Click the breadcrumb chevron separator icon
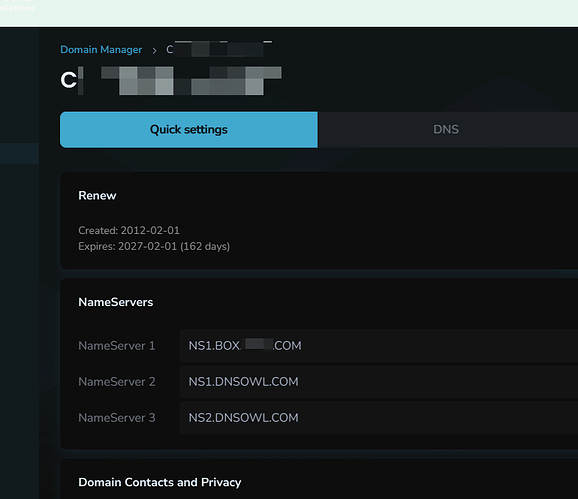The width and height of the screenshot is (578, 499). click(x=154, y=50)
